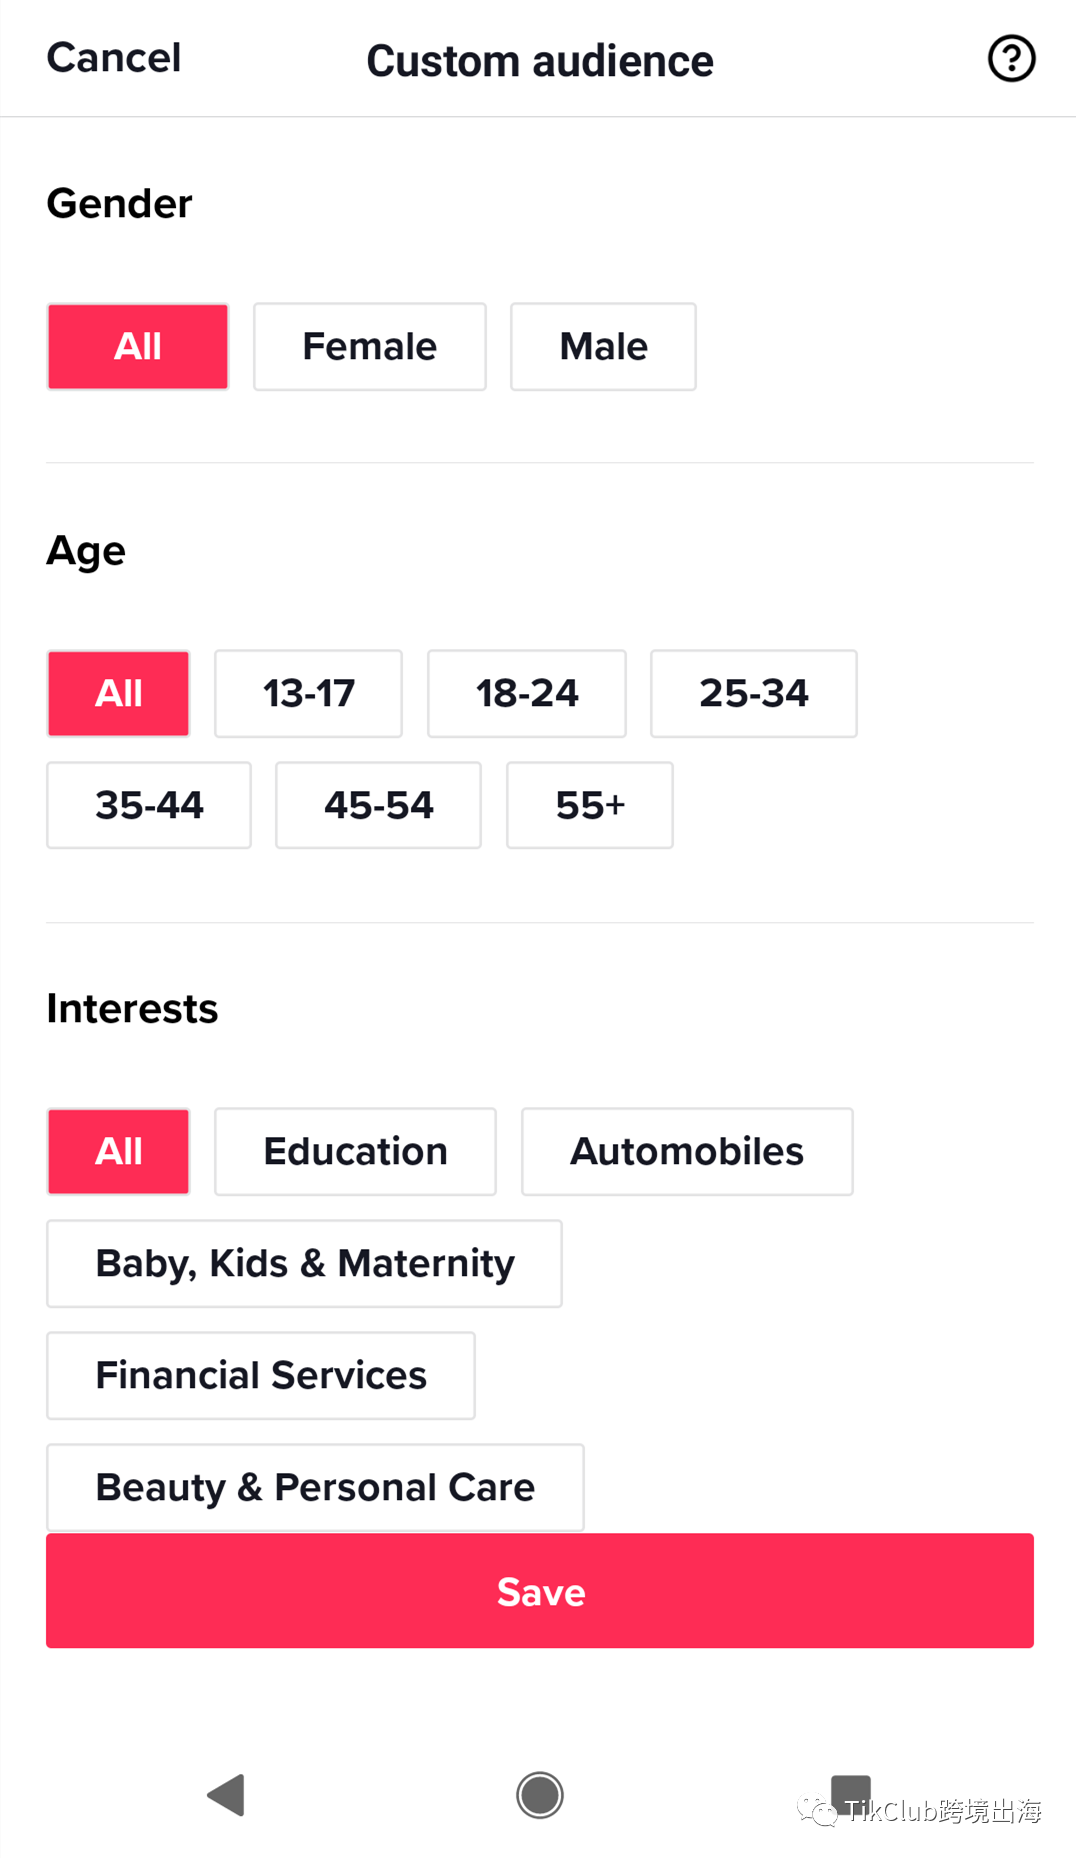The height and width of the screenshot is (1858, 1076).
Task: Choose the Automobiles interest chip
Action: click(687, 1152)
